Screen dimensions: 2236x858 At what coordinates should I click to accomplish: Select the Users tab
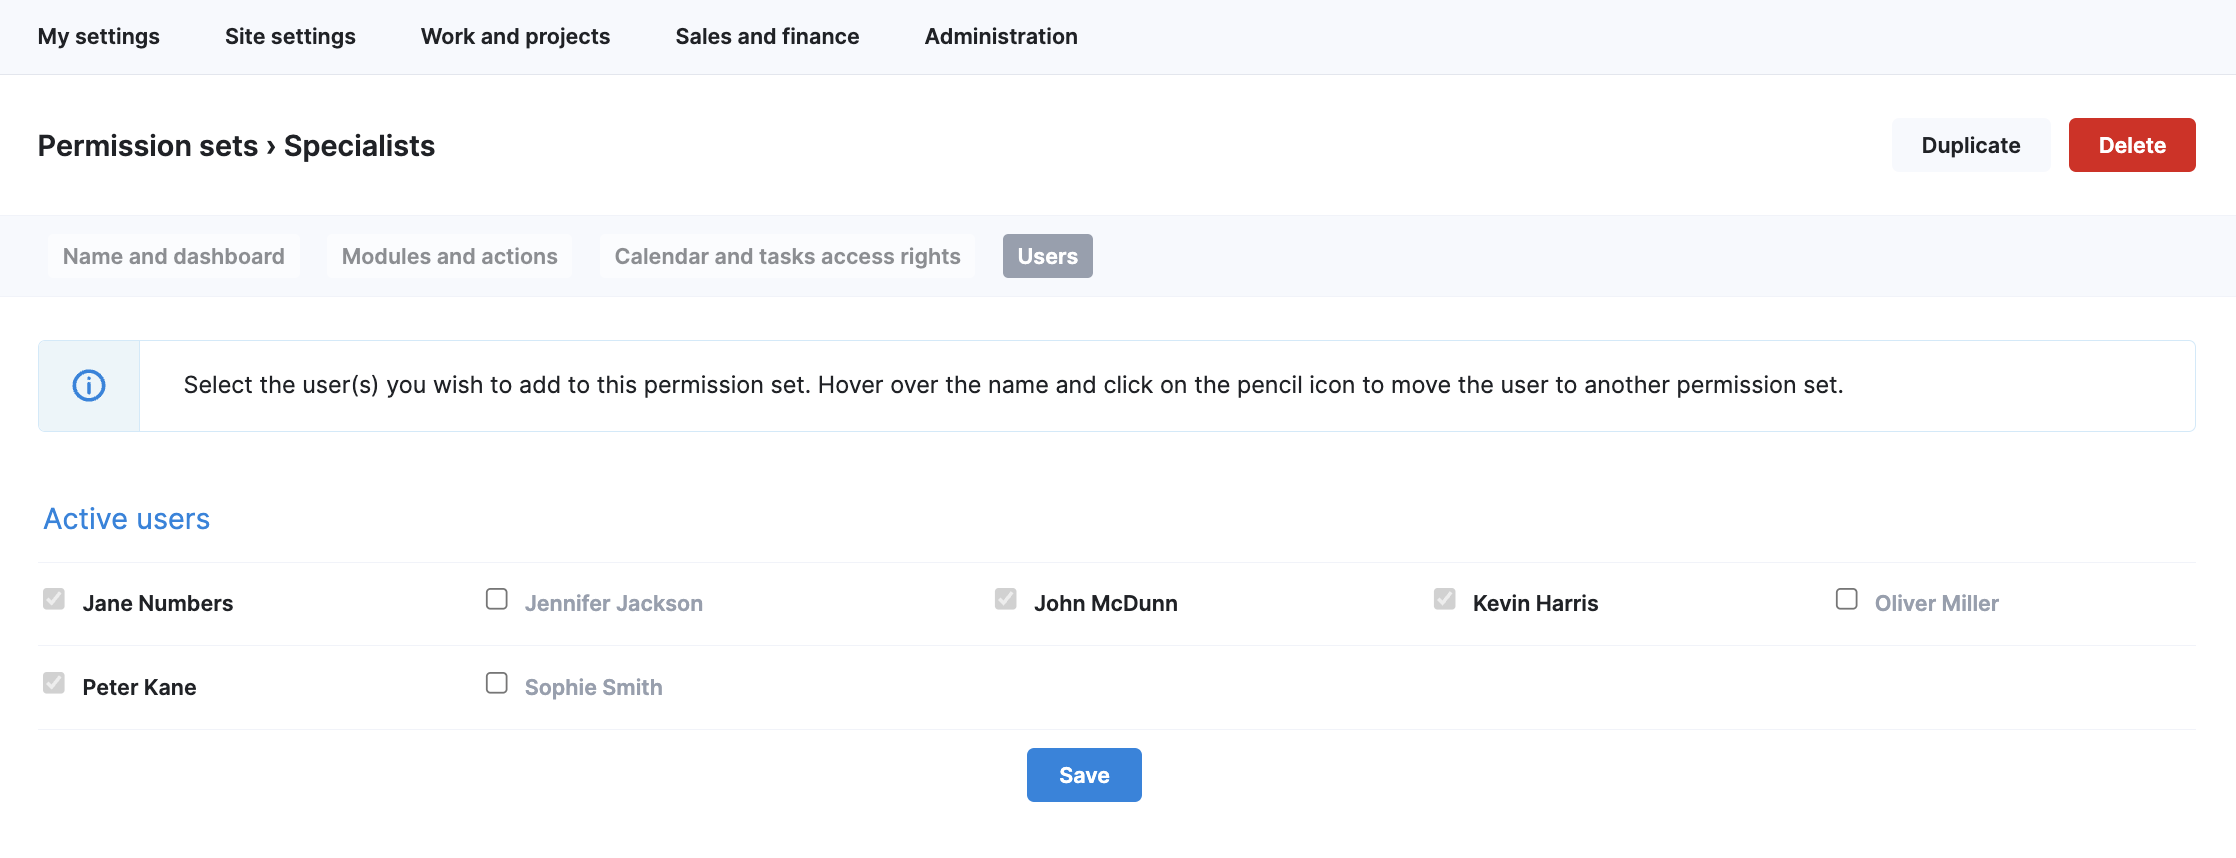click(1048, 256)
